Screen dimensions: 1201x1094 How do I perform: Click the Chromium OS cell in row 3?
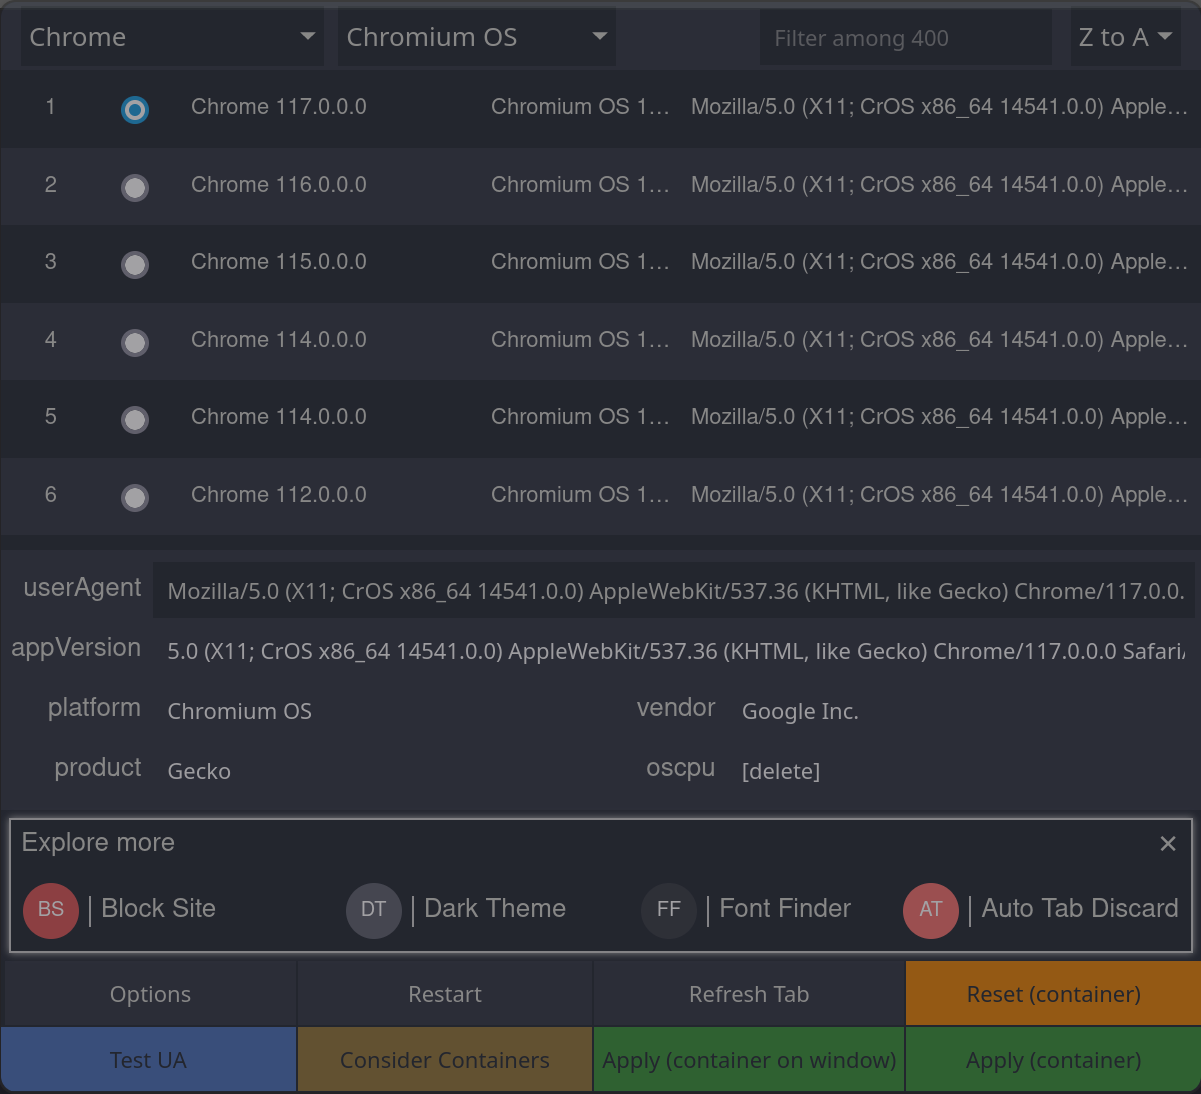(580, 262)
